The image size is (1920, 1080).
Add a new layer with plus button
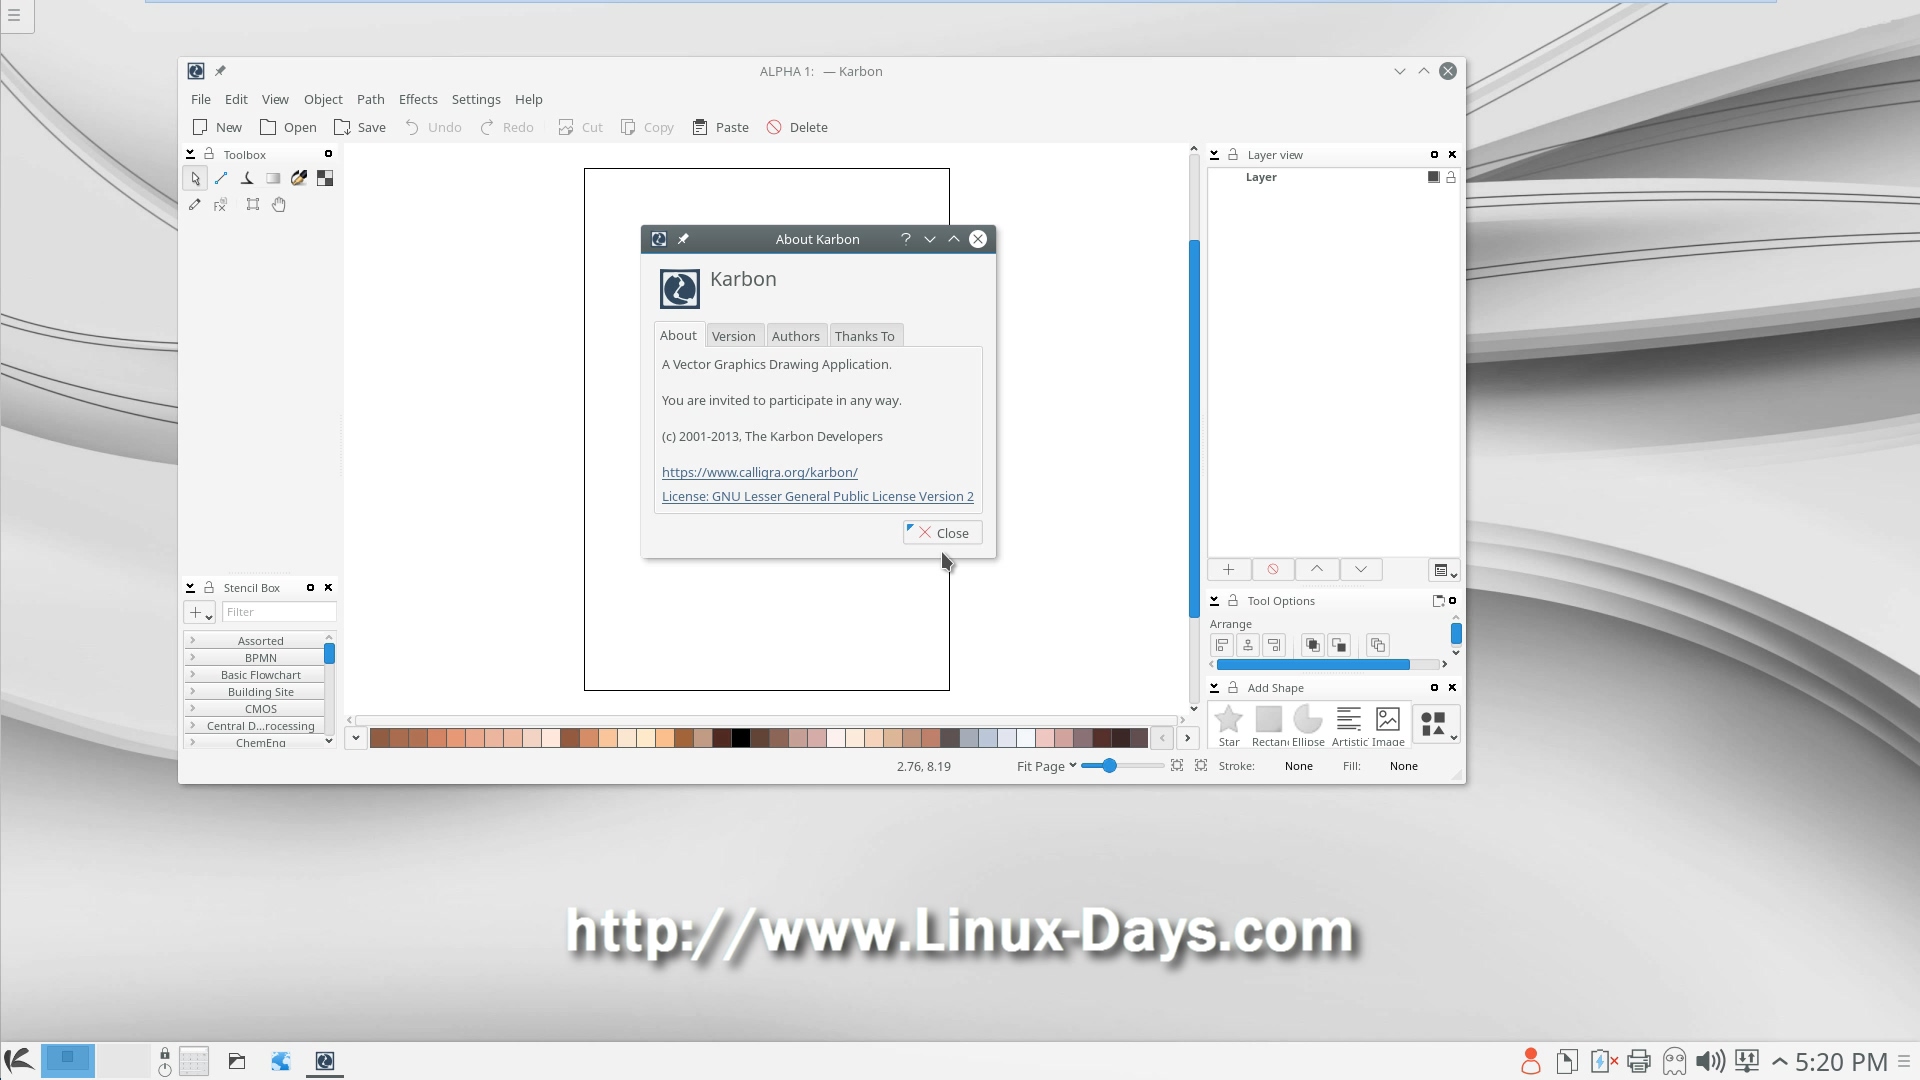[x=1229, y=569]
